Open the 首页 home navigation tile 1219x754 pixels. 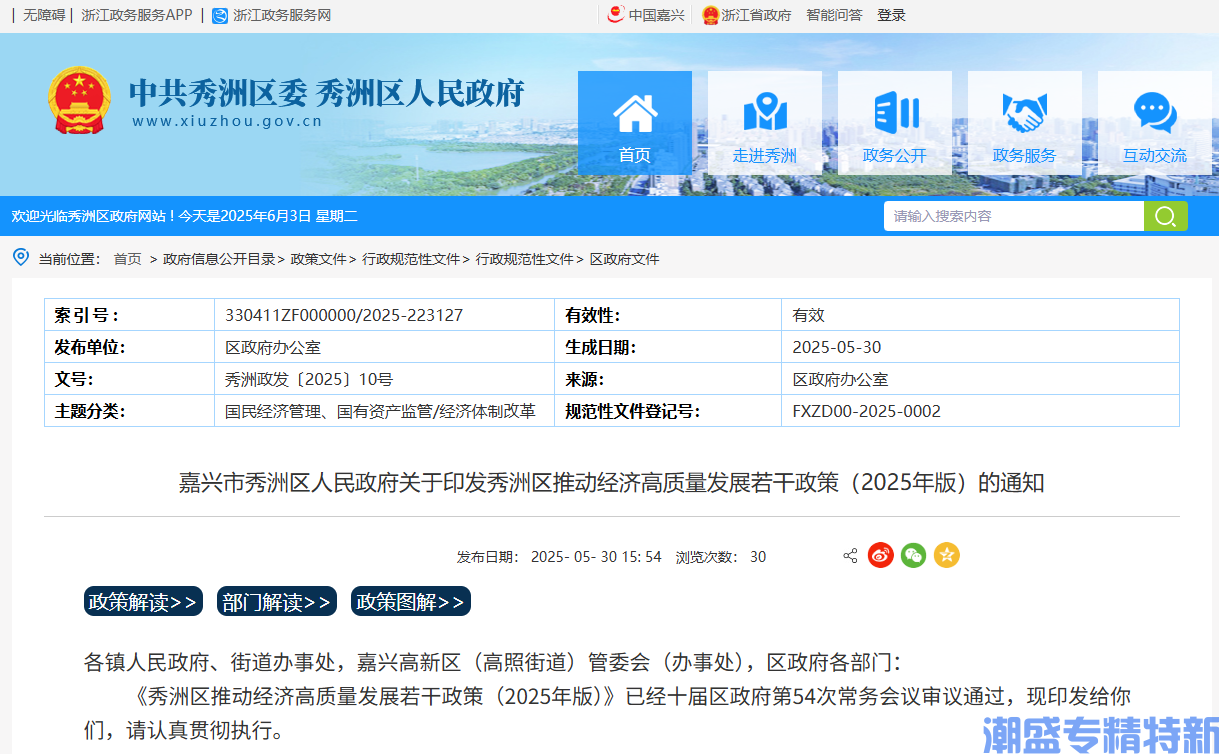[635, 123]
